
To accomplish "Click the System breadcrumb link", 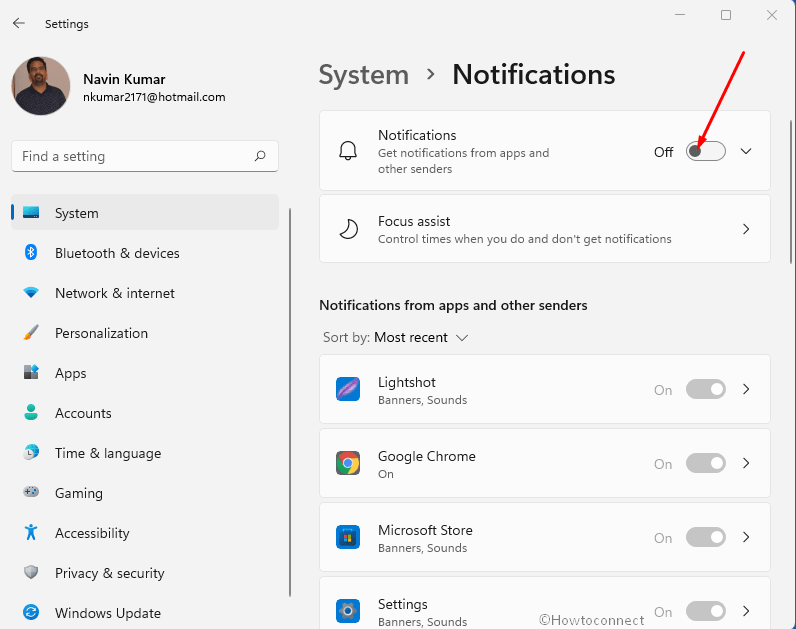I will 363,75.
